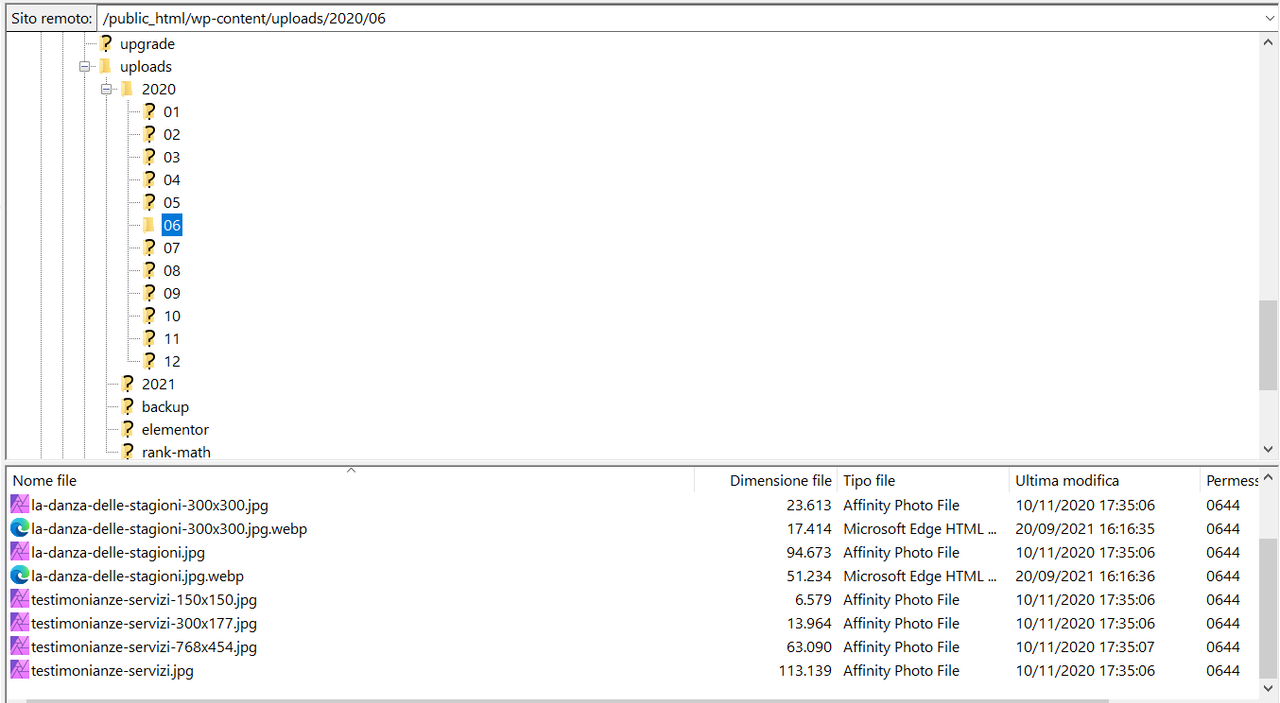Click Affinity icon of la-danza-delle-stagioni.jpg
The image size is (1280, 703).
pyautogui.click(x=20, y=552)
